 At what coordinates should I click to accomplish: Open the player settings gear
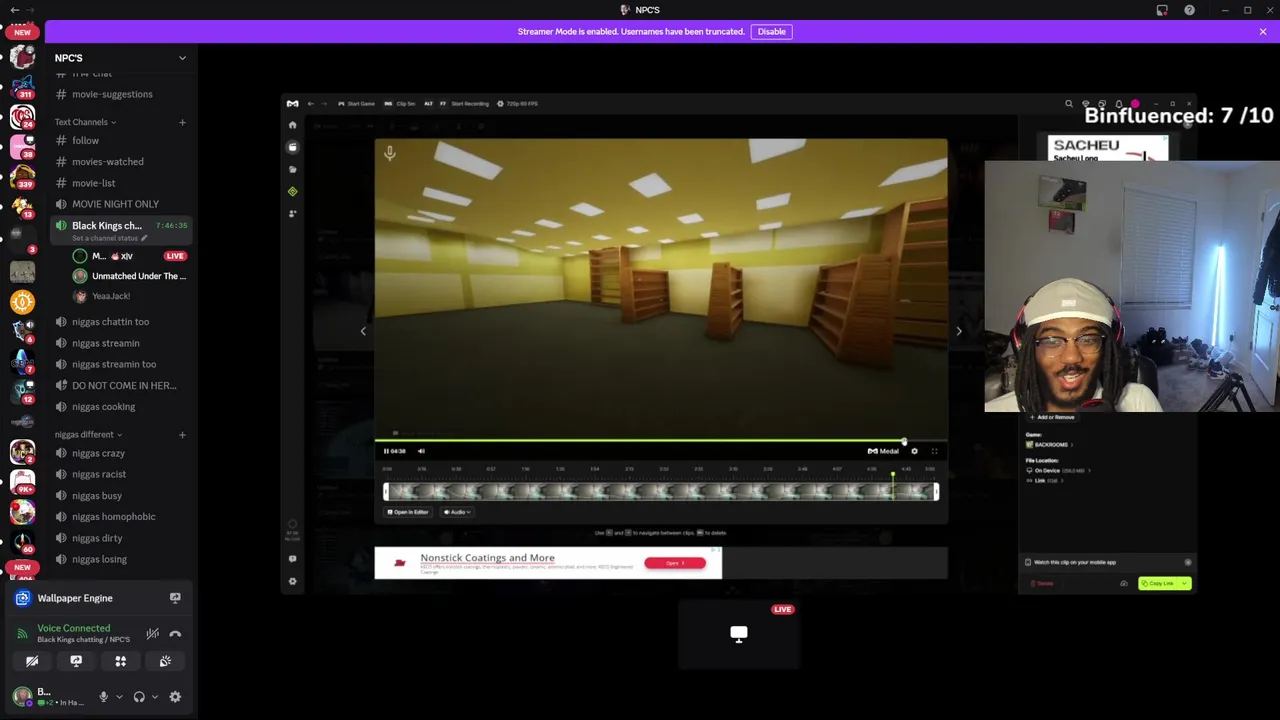point(914,451)
